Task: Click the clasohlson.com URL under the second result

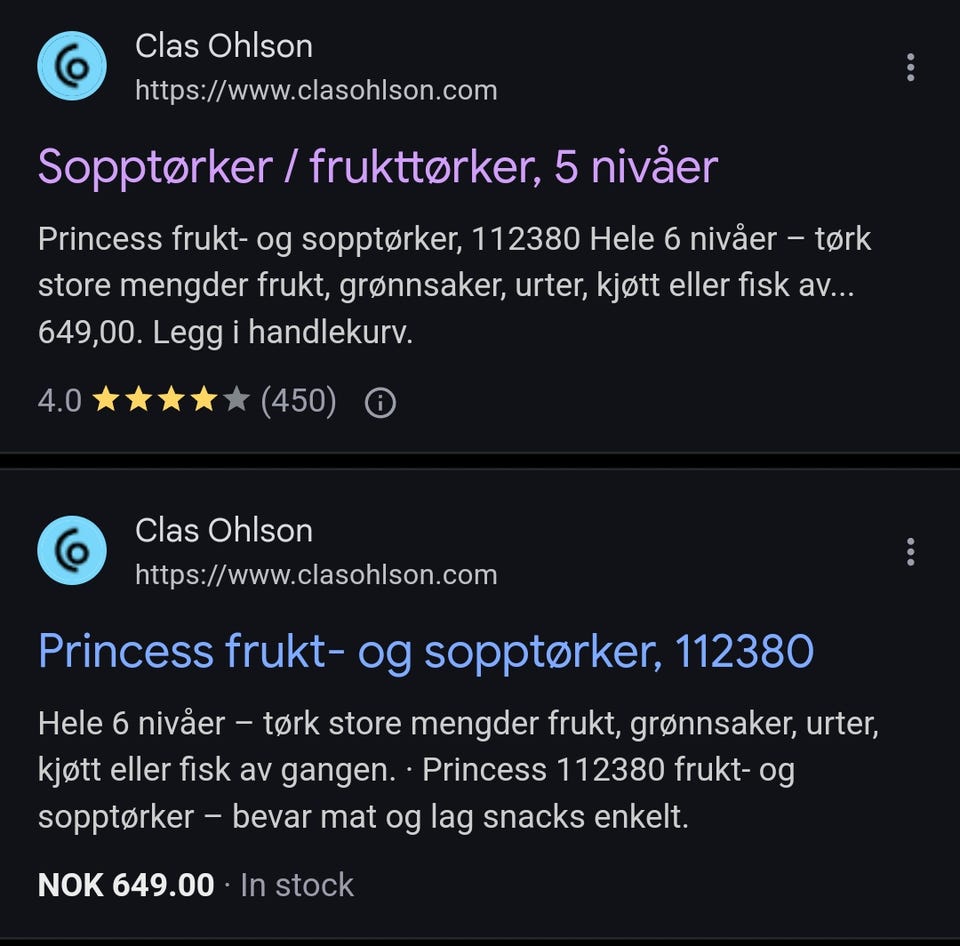Action: 317,575
